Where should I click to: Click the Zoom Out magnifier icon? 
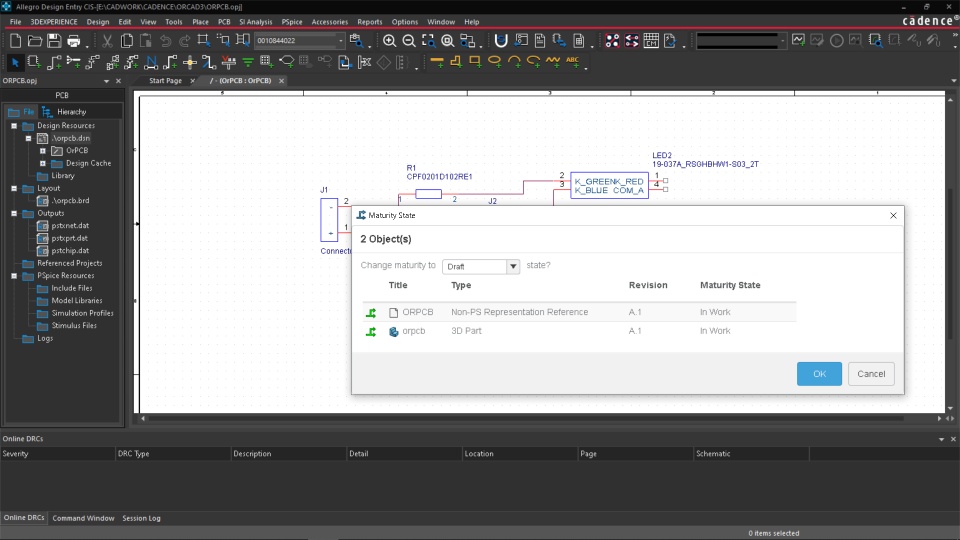click(x=409, y=41)
